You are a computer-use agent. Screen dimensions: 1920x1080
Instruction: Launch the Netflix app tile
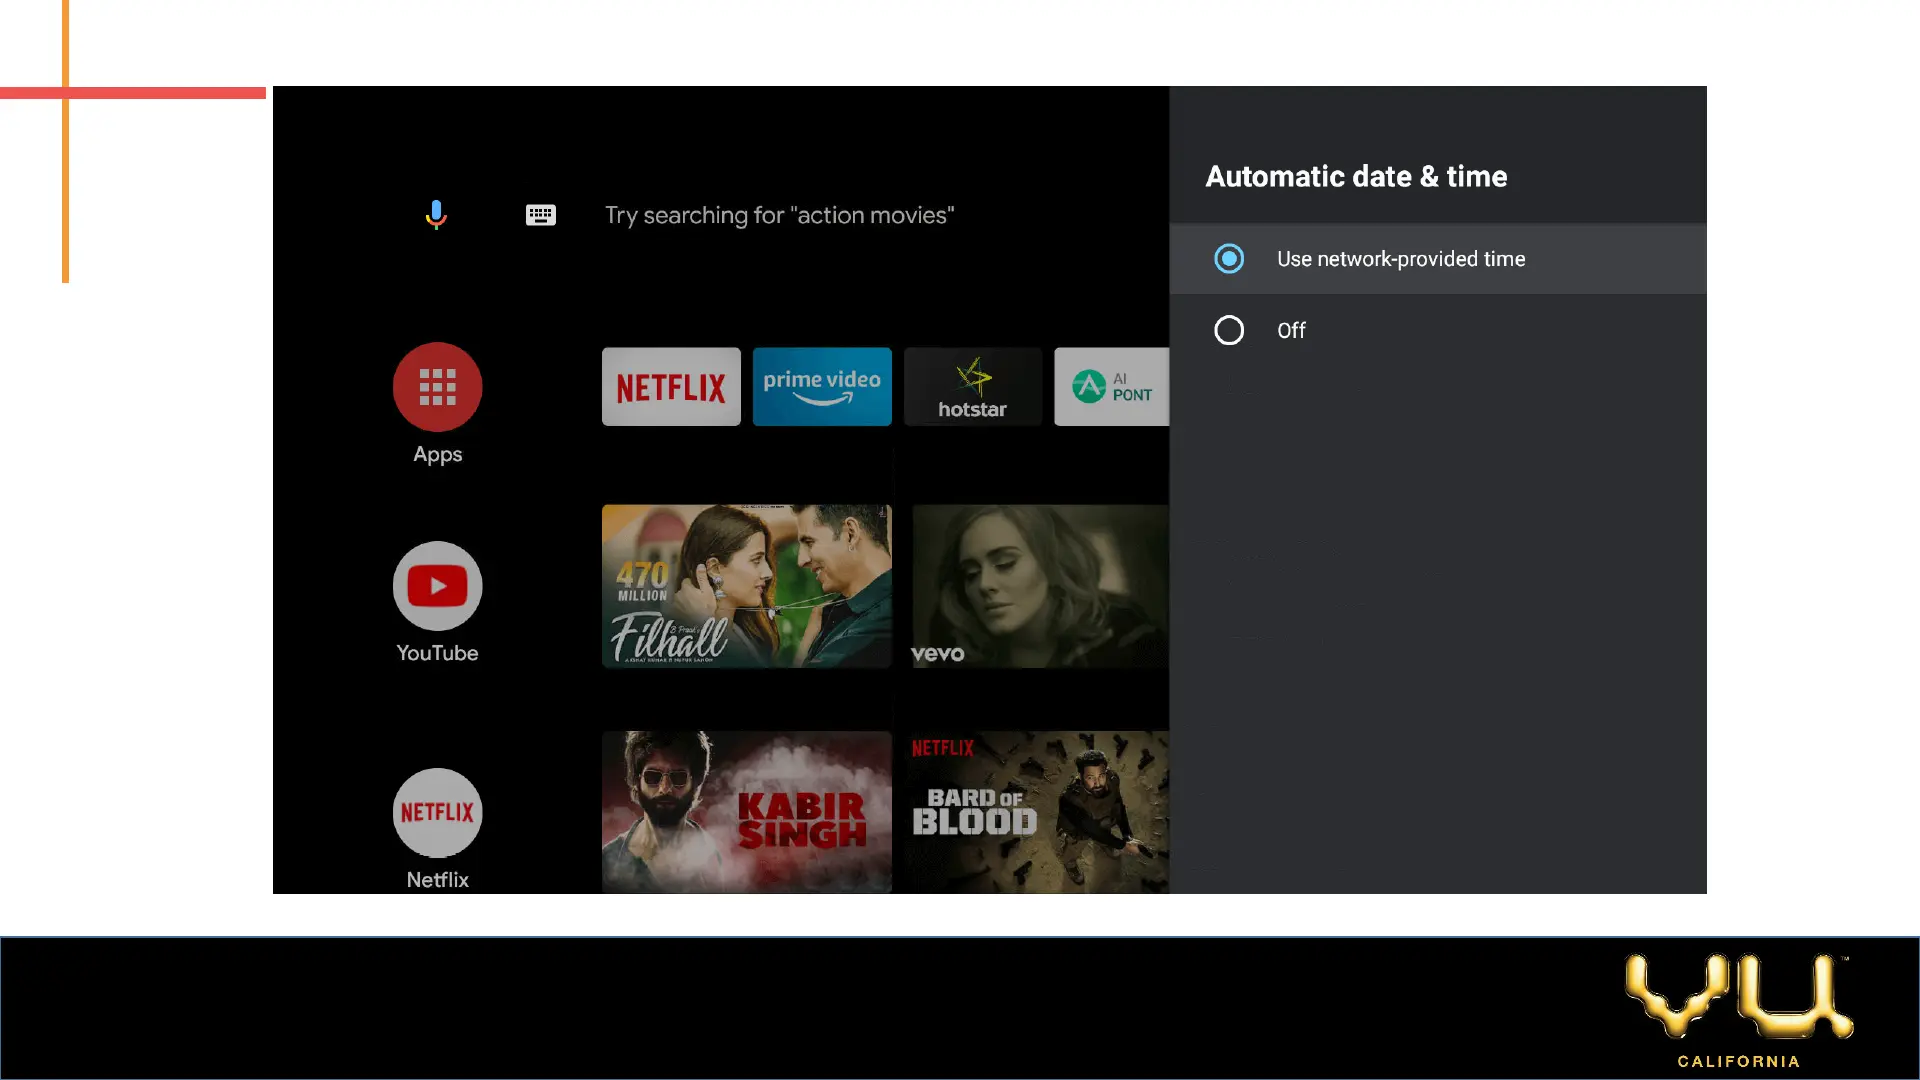click(671, 387)
